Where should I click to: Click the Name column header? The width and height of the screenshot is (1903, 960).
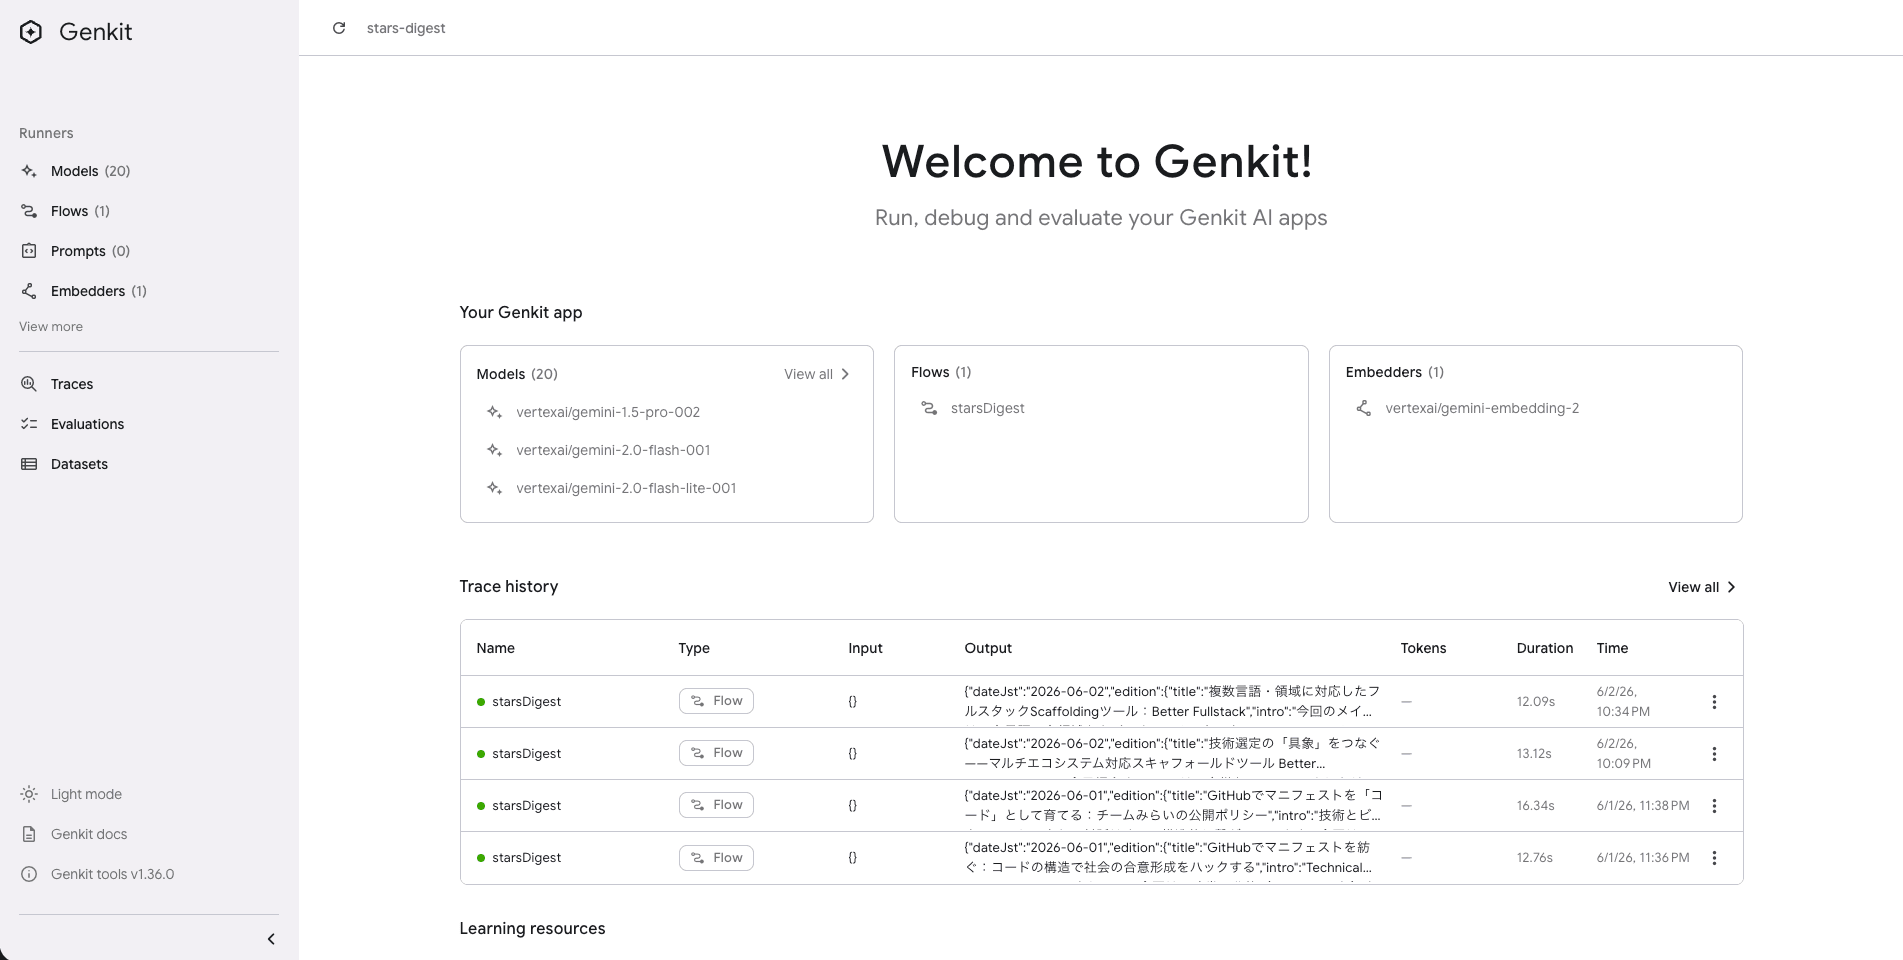coord(495,648)
